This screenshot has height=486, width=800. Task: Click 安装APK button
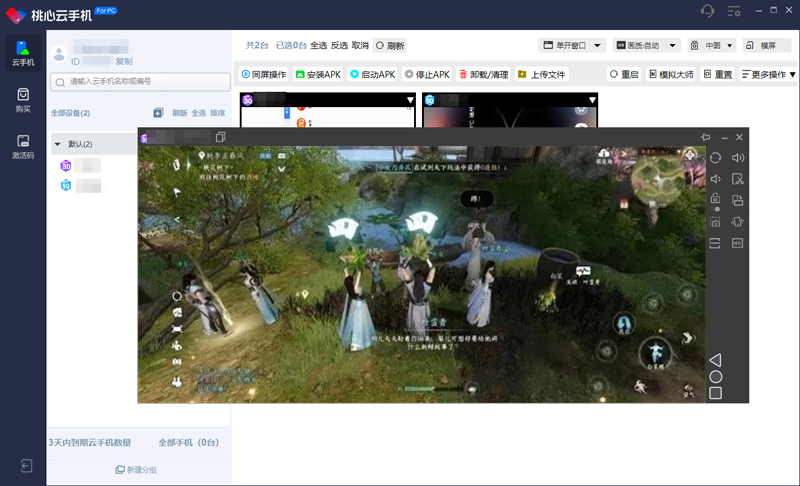(x=318, y=74)
